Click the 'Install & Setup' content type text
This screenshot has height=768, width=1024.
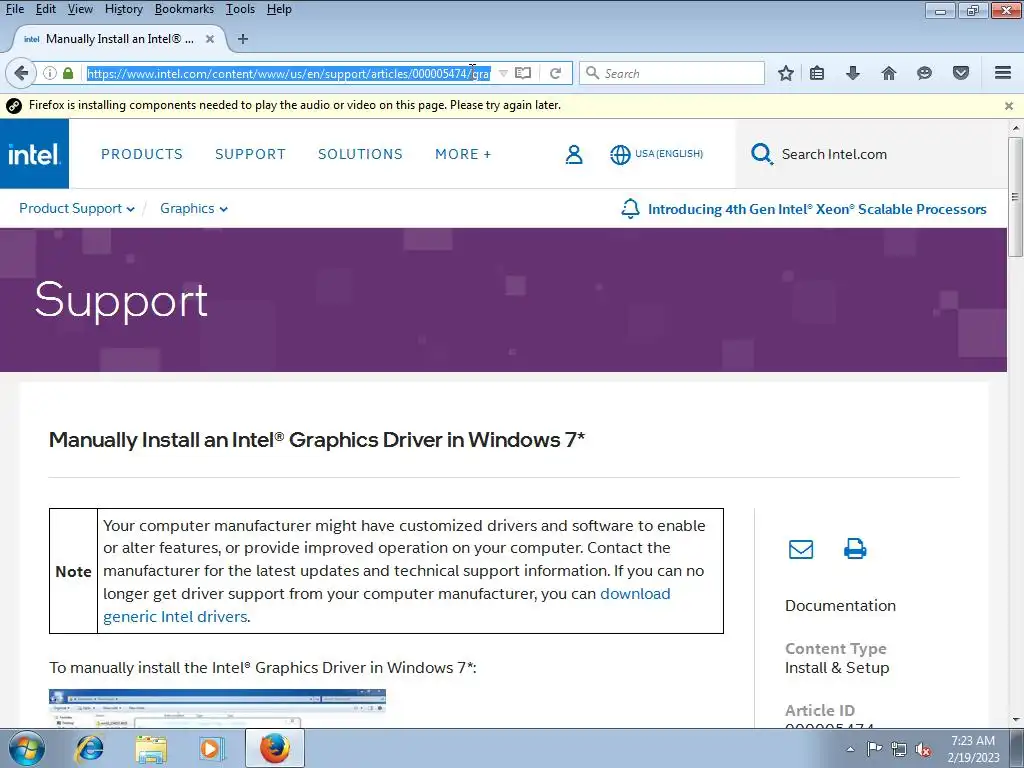point(837,667)
